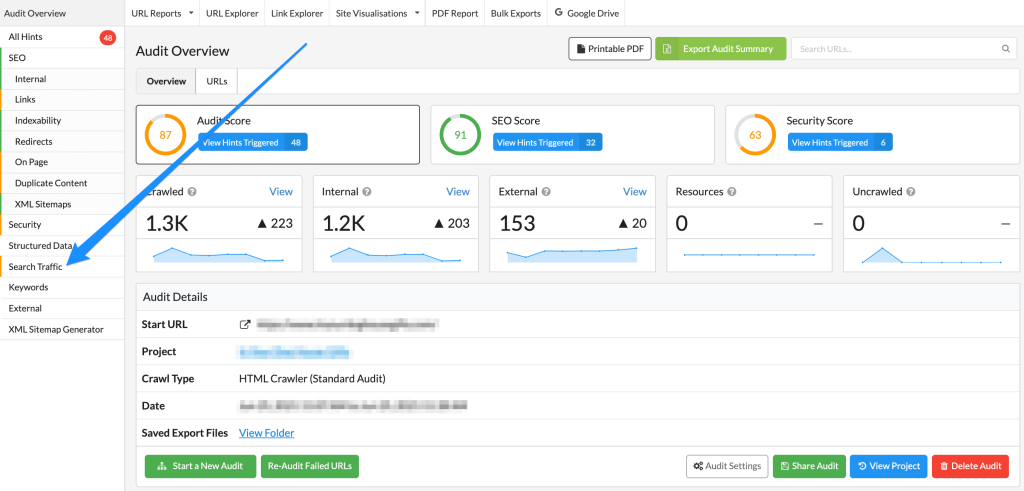Click the Share Audit button
1024x491 pixels.
click(809, 466)
